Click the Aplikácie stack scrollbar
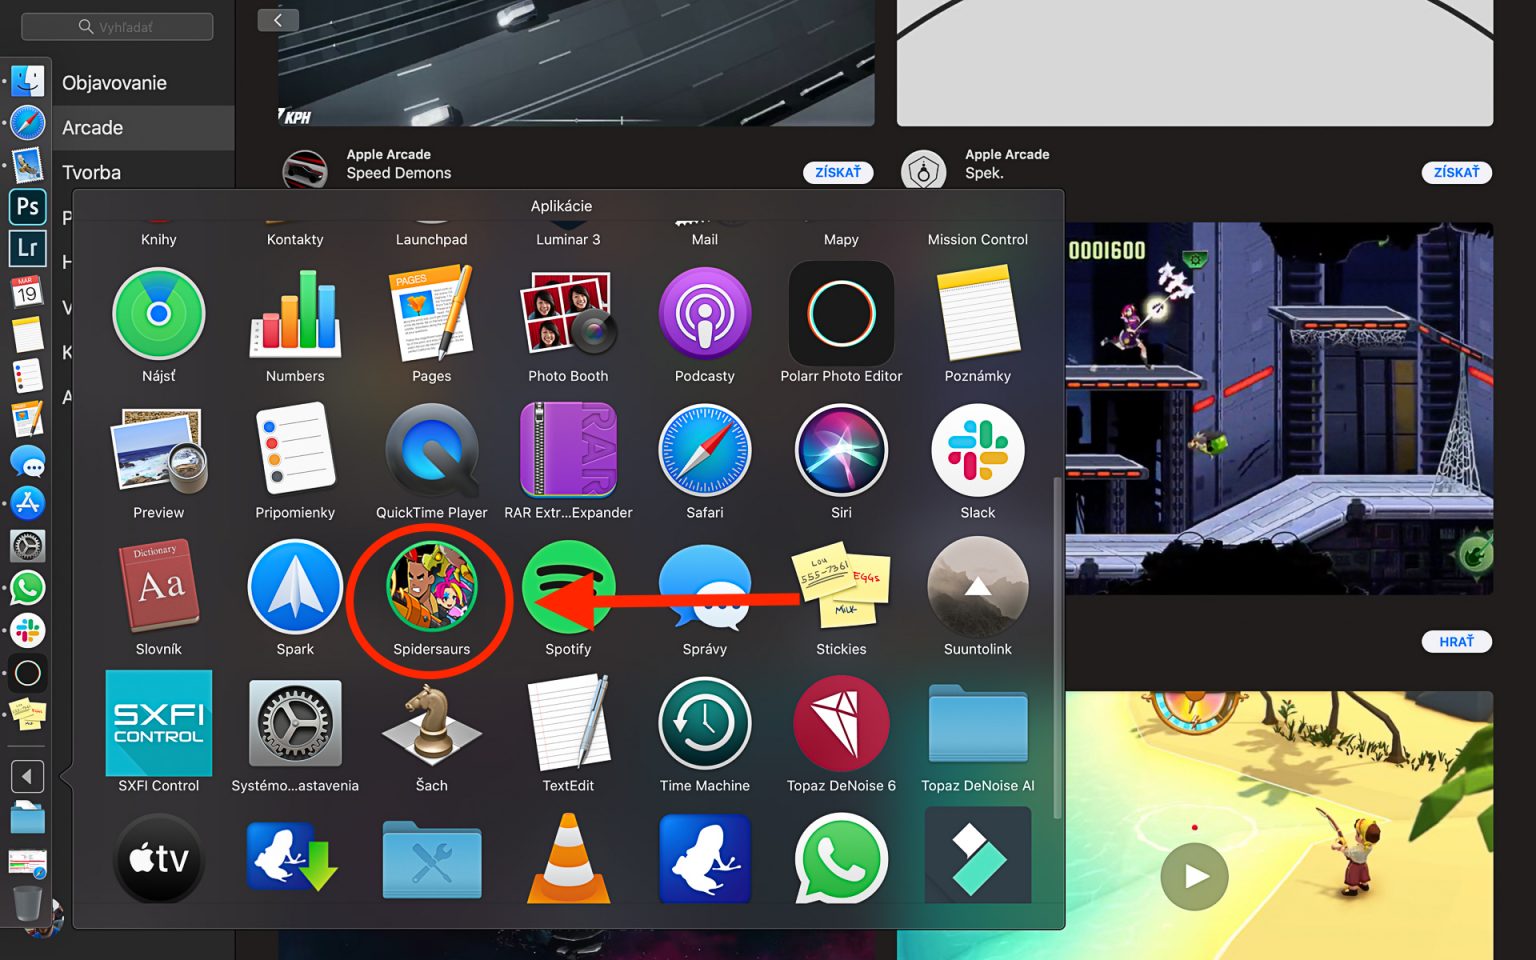1536x960 pixels. pos(1057,648)
